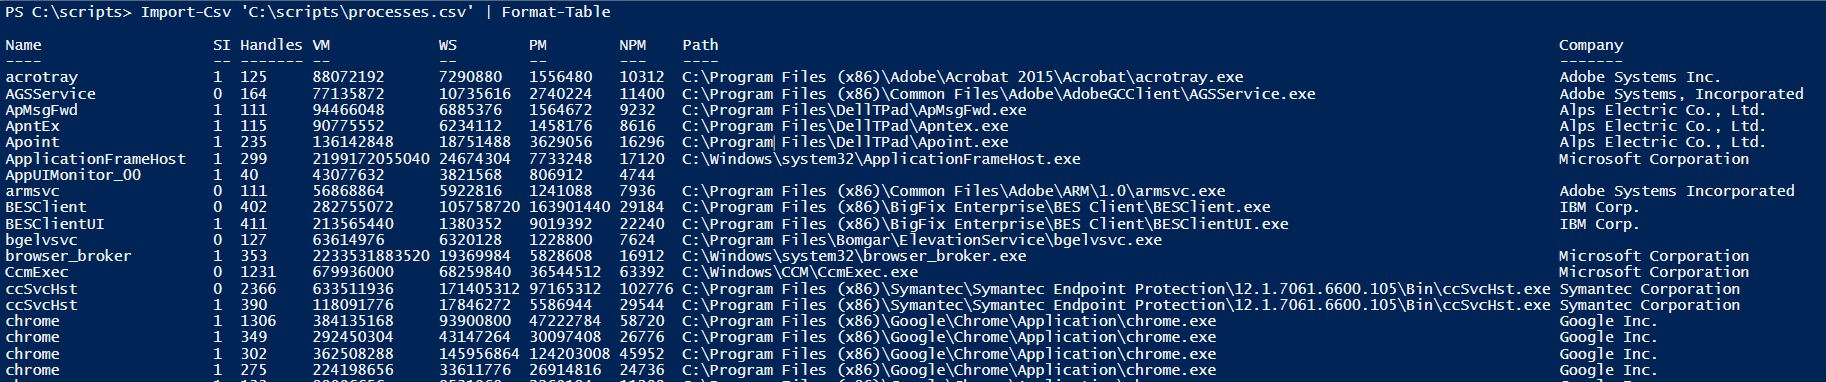1826x382 pixels.
Task: Click the Format-Table command text
Action: click(x=556, y=12)
